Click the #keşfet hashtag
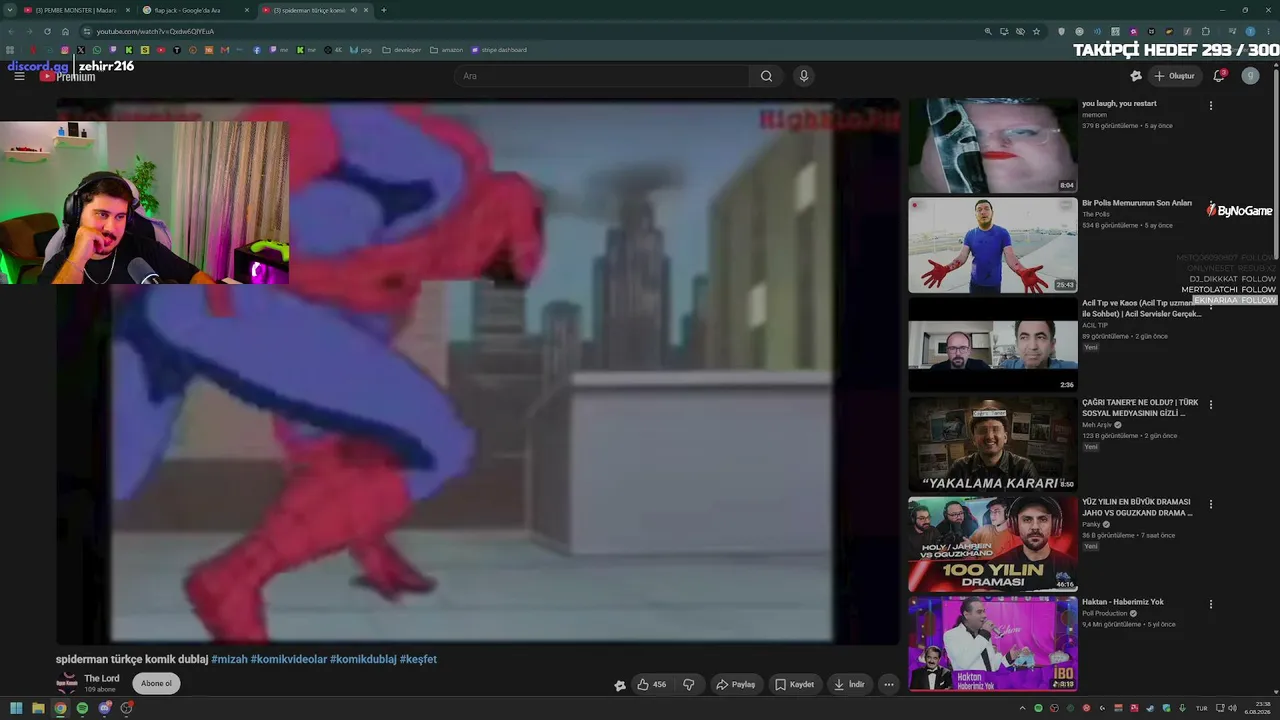The image size is (1280, 720). 418,659
